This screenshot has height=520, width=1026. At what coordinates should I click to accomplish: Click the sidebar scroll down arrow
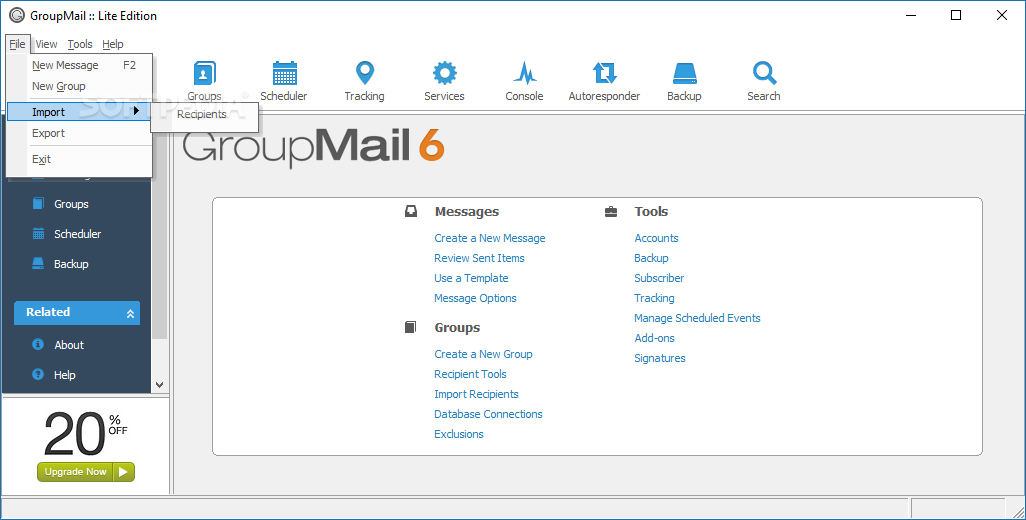pos(160,385)
